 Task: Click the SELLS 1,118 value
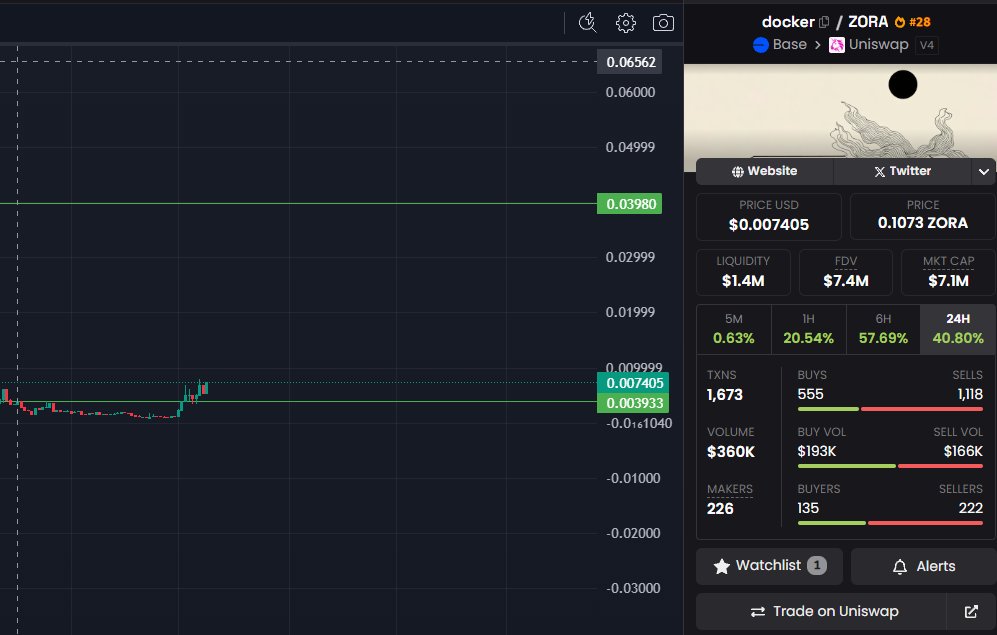970,395
